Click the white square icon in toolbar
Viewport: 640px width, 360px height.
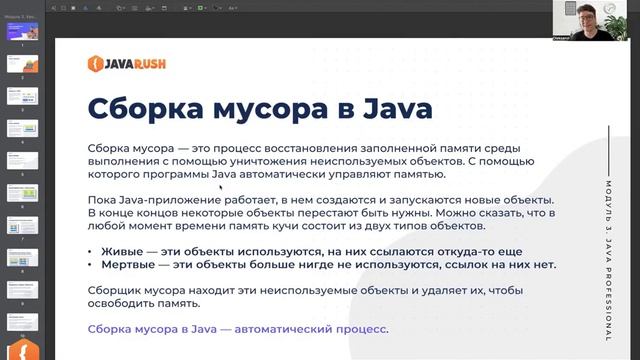[x=73, y=8]
